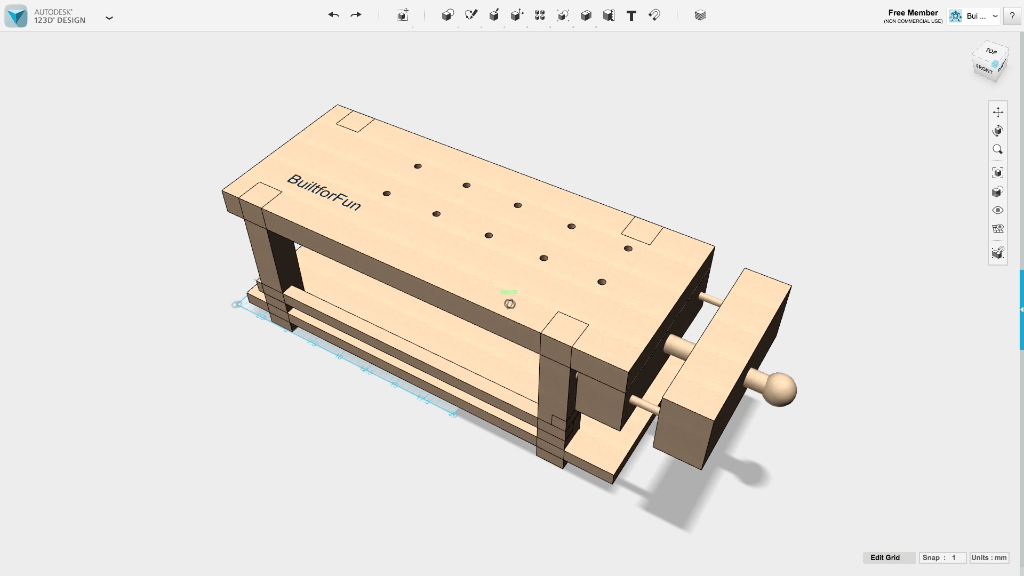This screenshot has height=576, width=1024.
Task: Select the round vise handle knob
Action: coord(778,389)
